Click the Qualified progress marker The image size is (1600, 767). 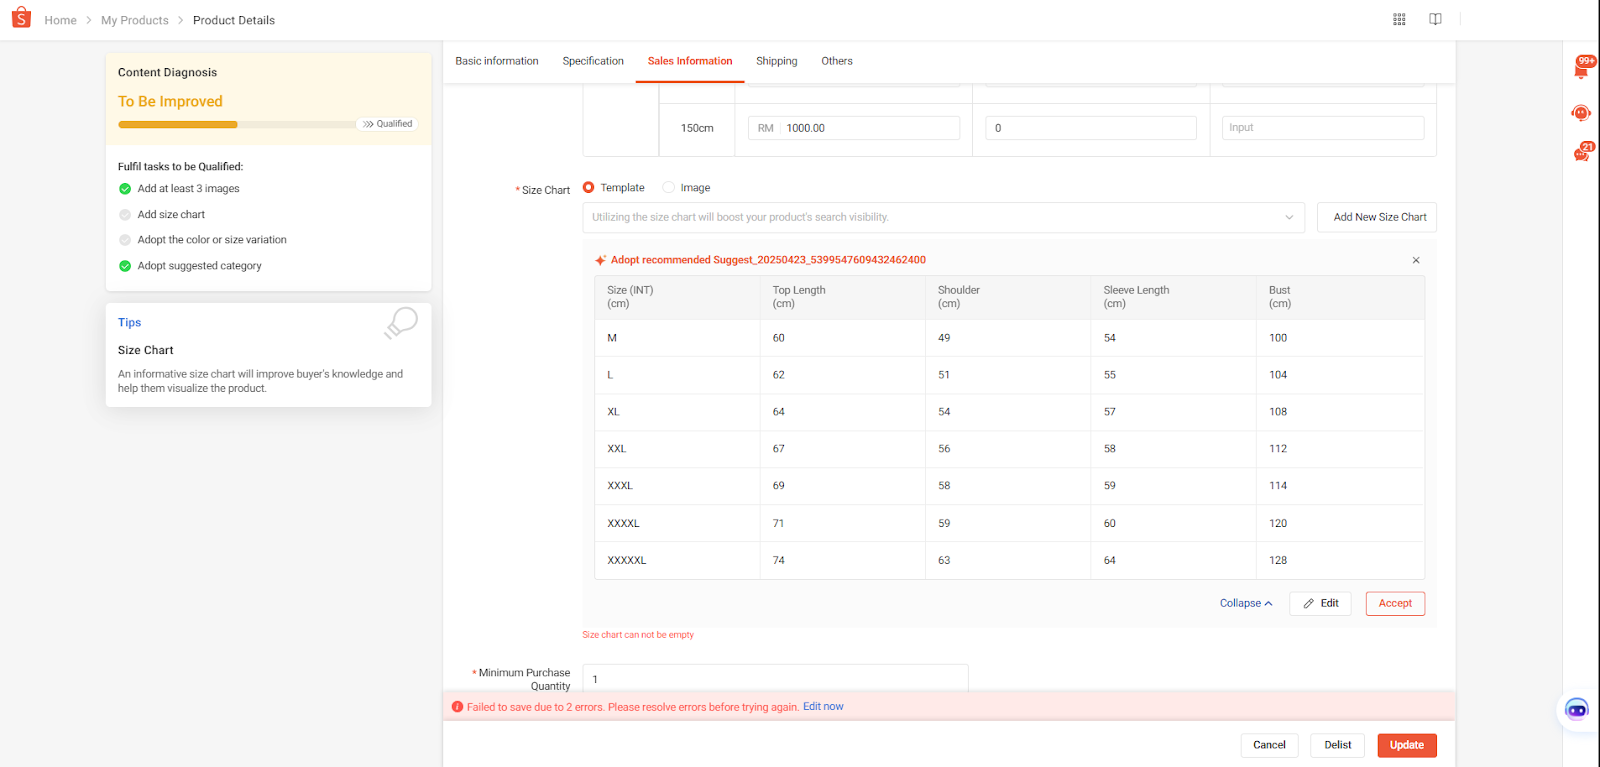[388, 124]
